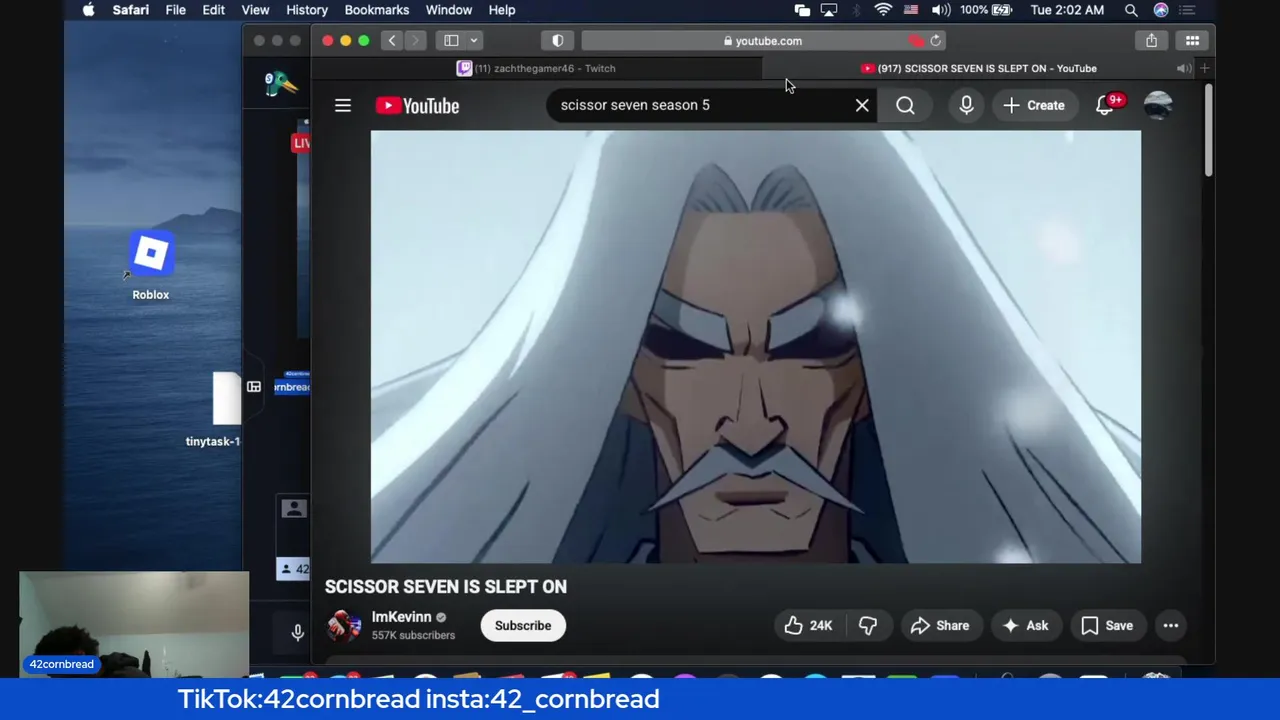Save the video to a playlist

[x=1107, y=625]
